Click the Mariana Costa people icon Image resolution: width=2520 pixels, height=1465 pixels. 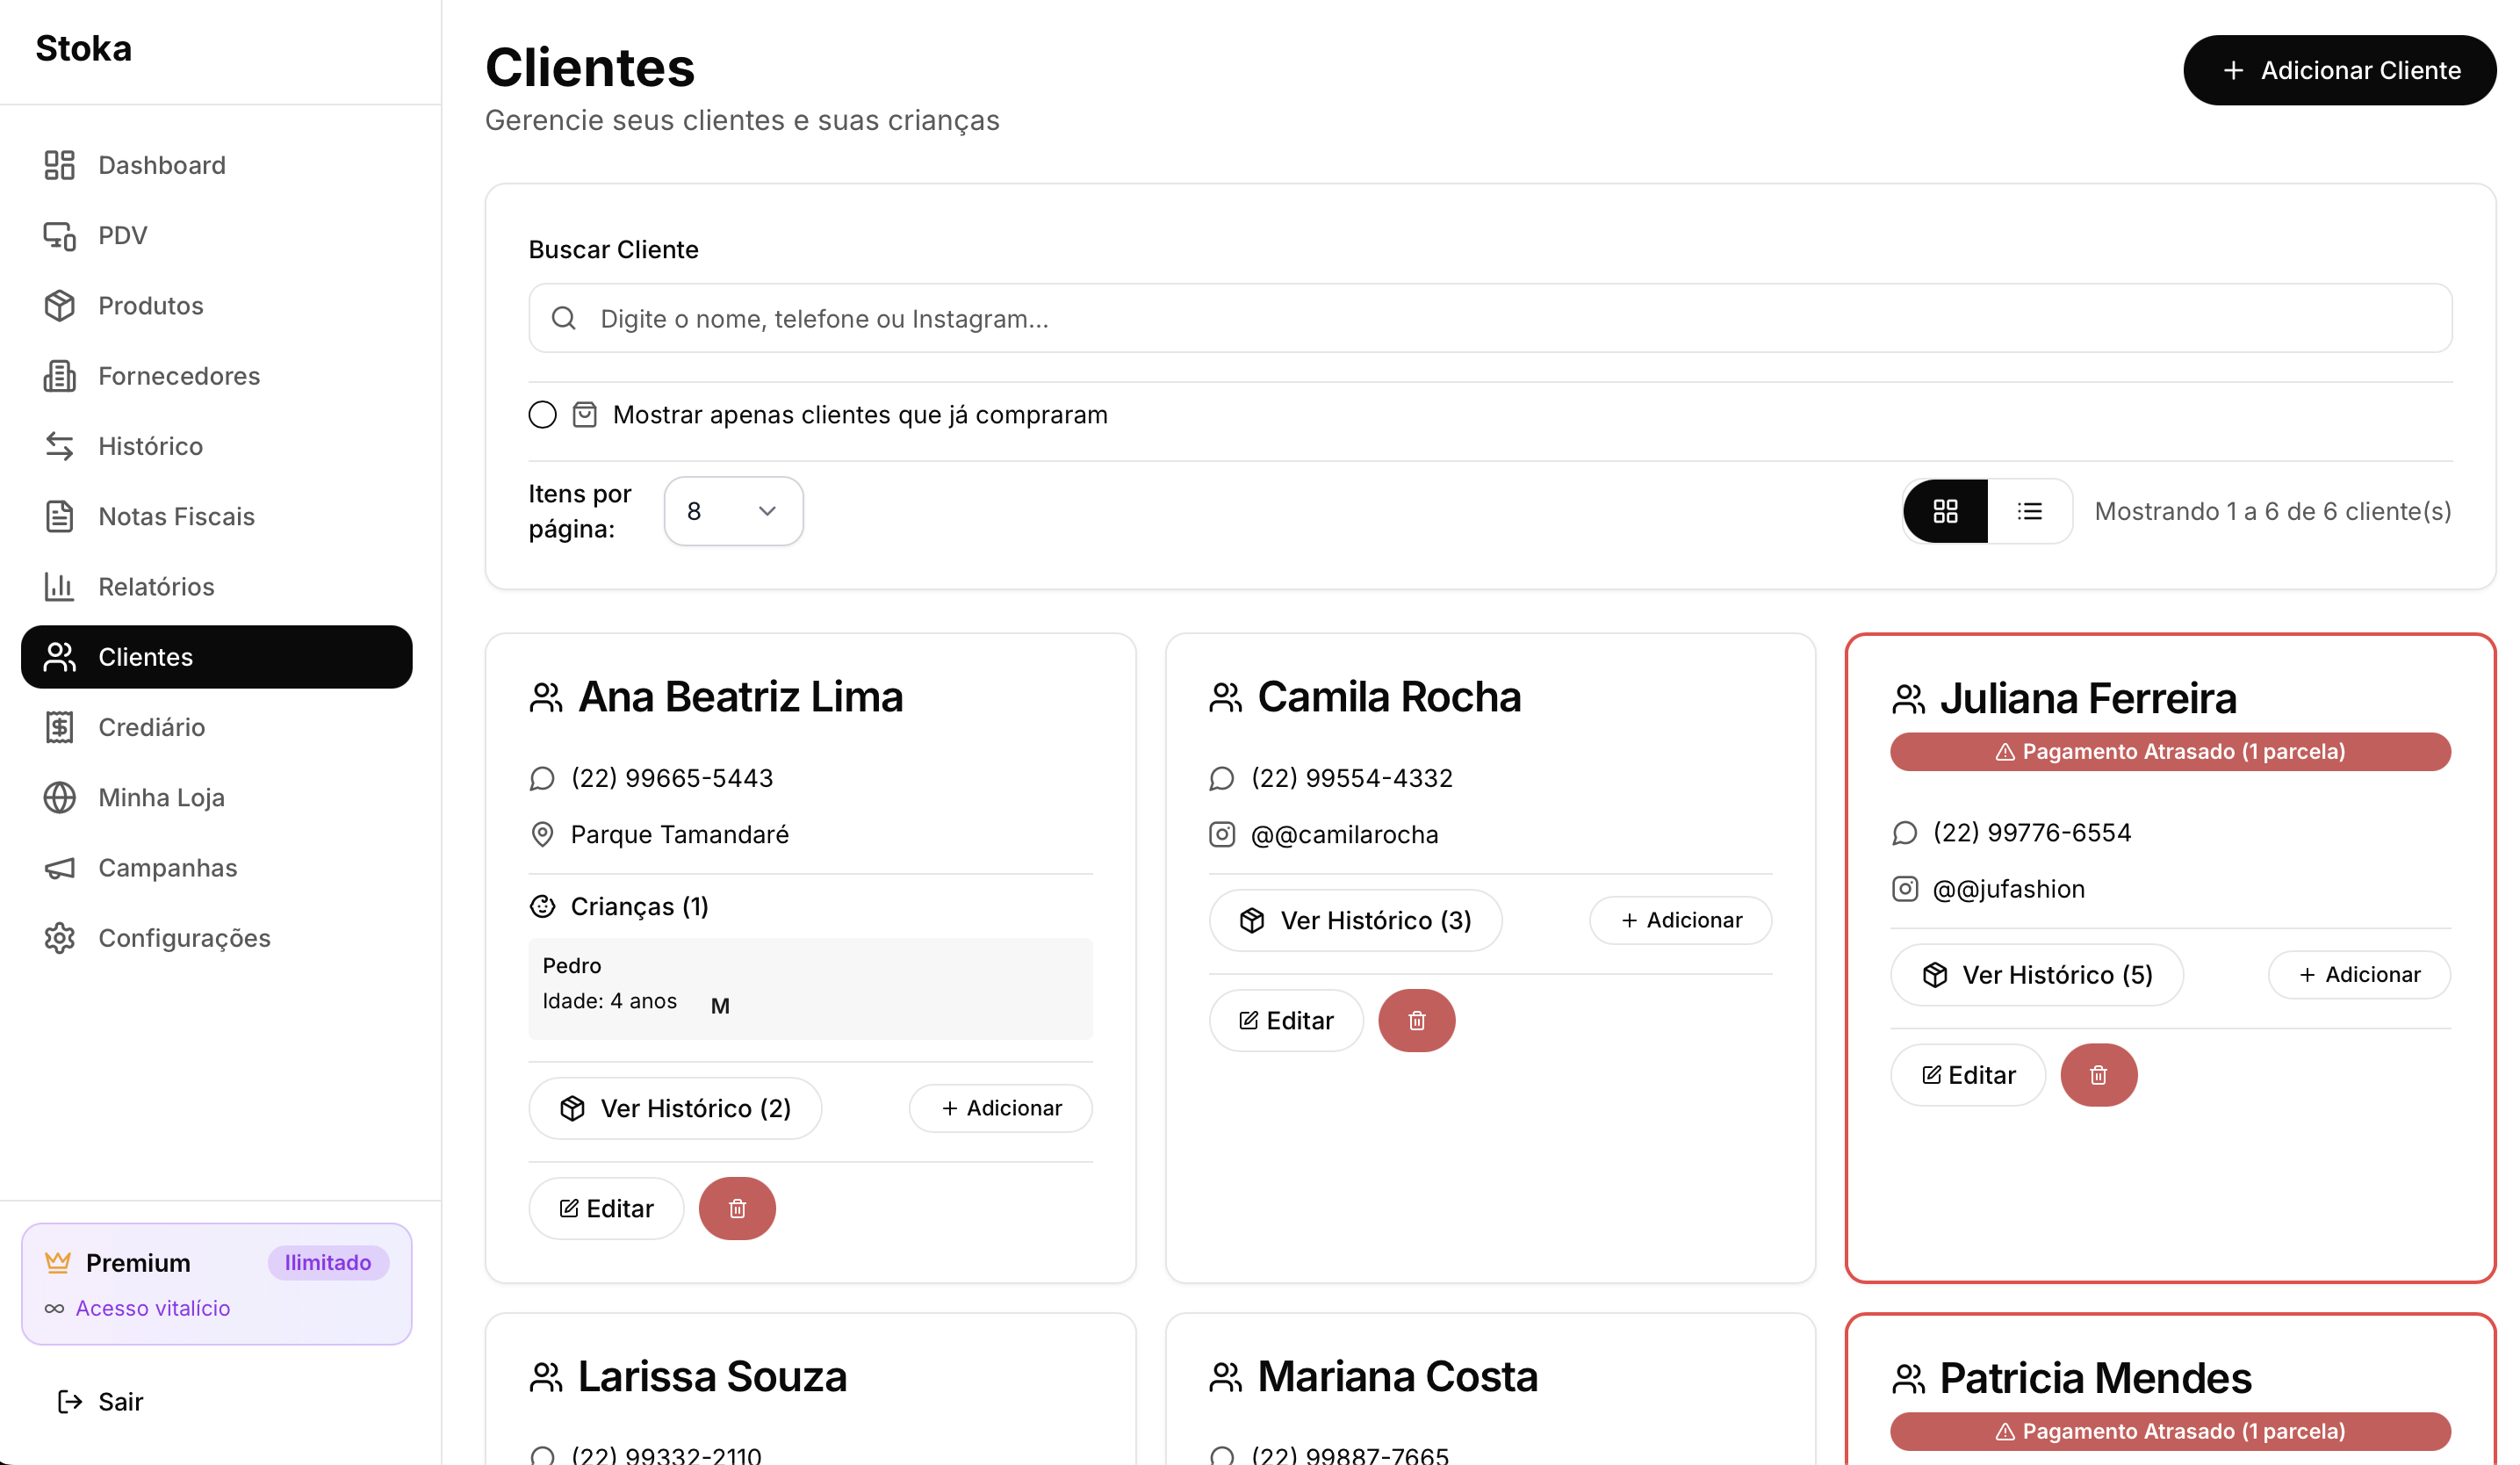[x=1225, y=1377]
